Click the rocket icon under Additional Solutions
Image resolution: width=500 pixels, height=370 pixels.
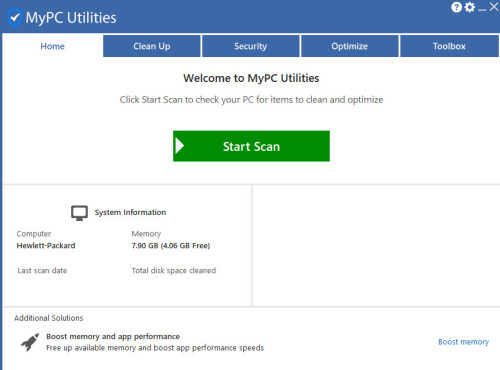pos(30,342)
